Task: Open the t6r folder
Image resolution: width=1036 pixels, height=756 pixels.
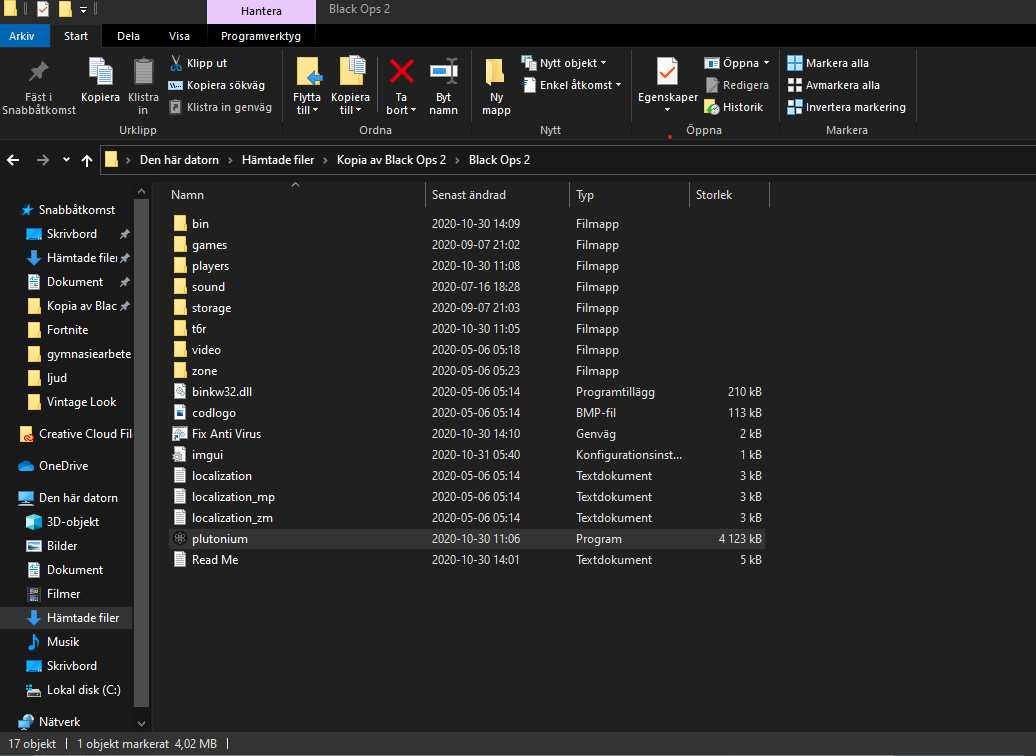Action: tap(467, 328)
